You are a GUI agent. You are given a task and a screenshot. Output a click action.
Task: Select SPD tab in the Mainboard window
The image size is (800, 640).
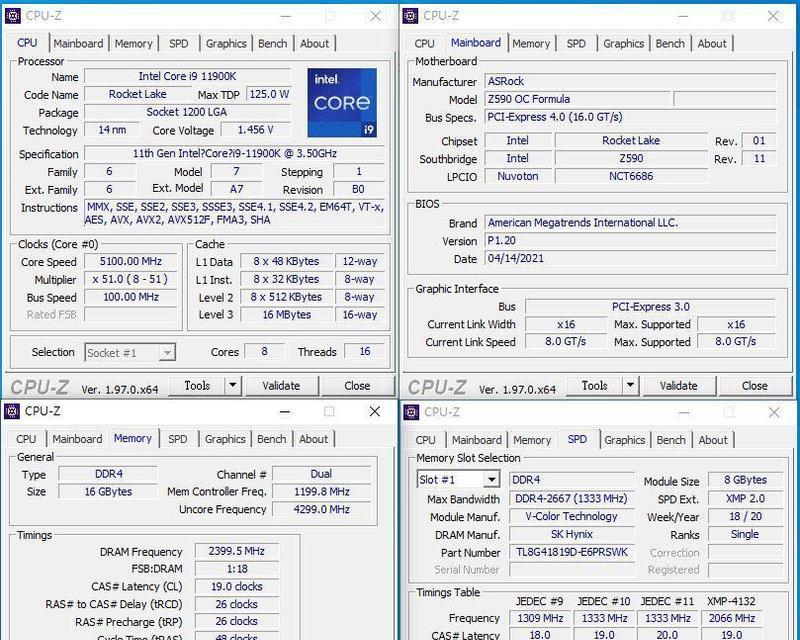pos(576,43)
